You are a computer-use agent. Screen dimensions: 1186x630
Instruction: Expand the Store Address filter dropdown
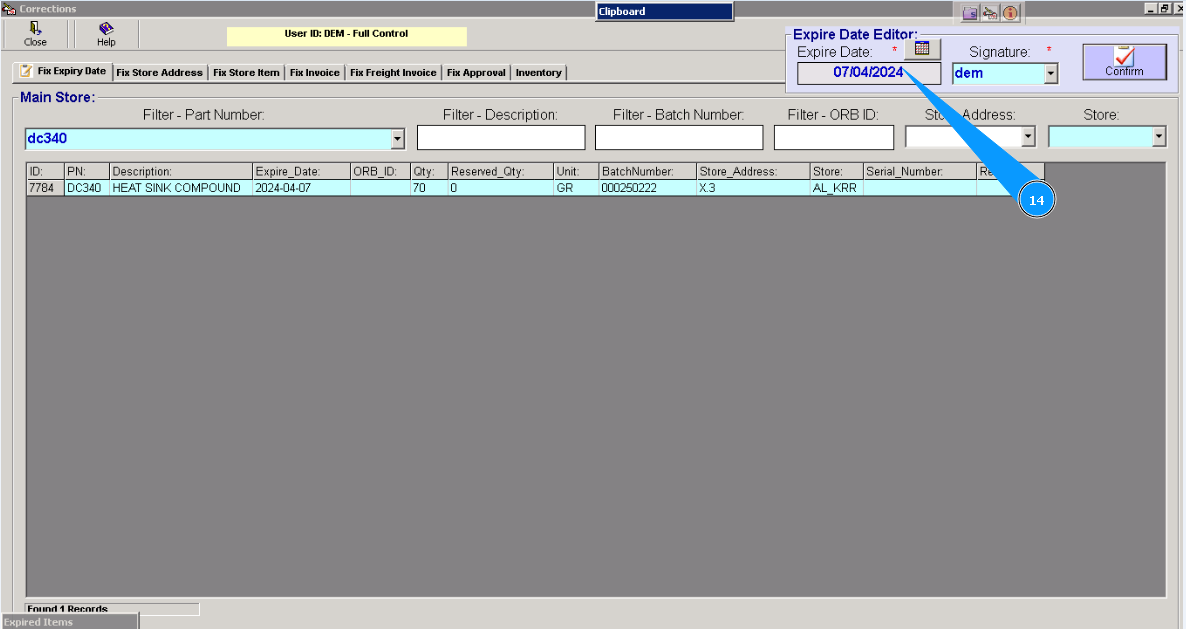pos(1028,137)
